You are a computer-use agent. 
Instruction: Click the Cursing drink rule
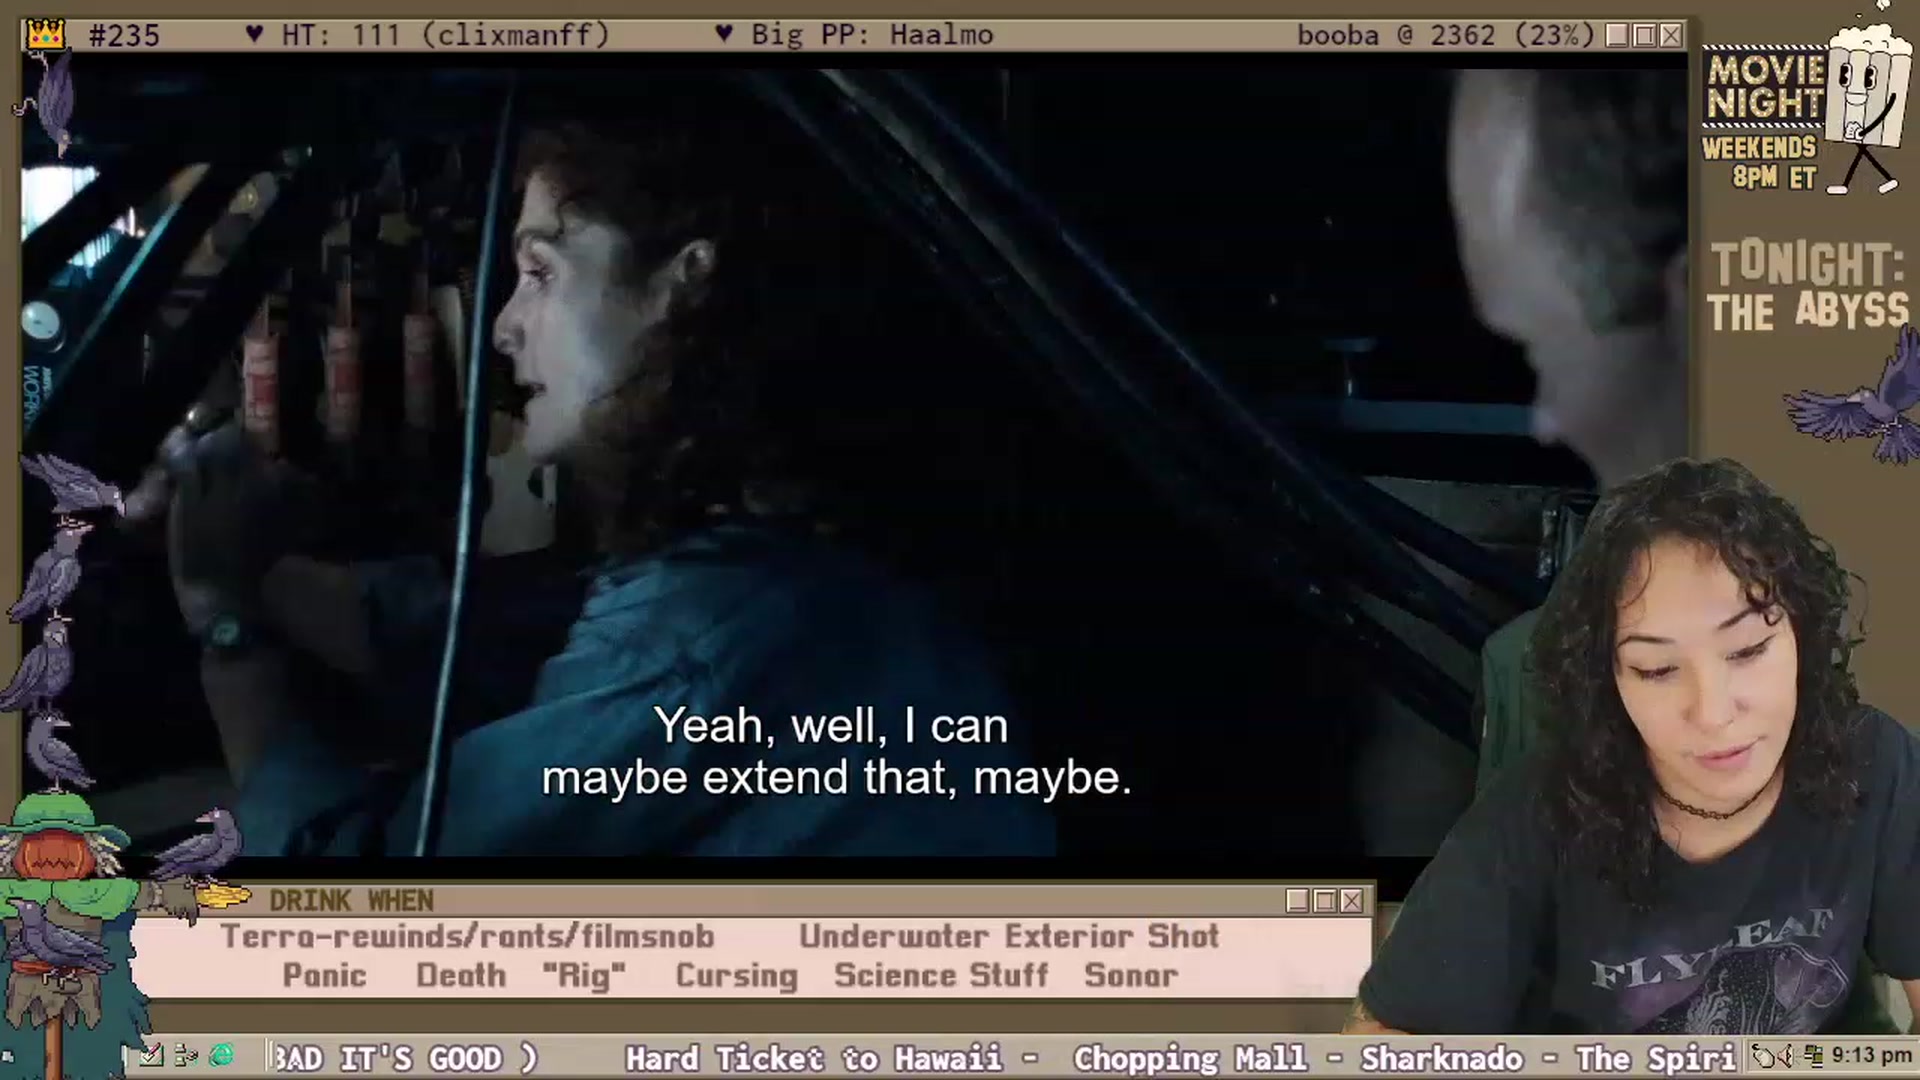pyautogui.click(x=737, y=975)
